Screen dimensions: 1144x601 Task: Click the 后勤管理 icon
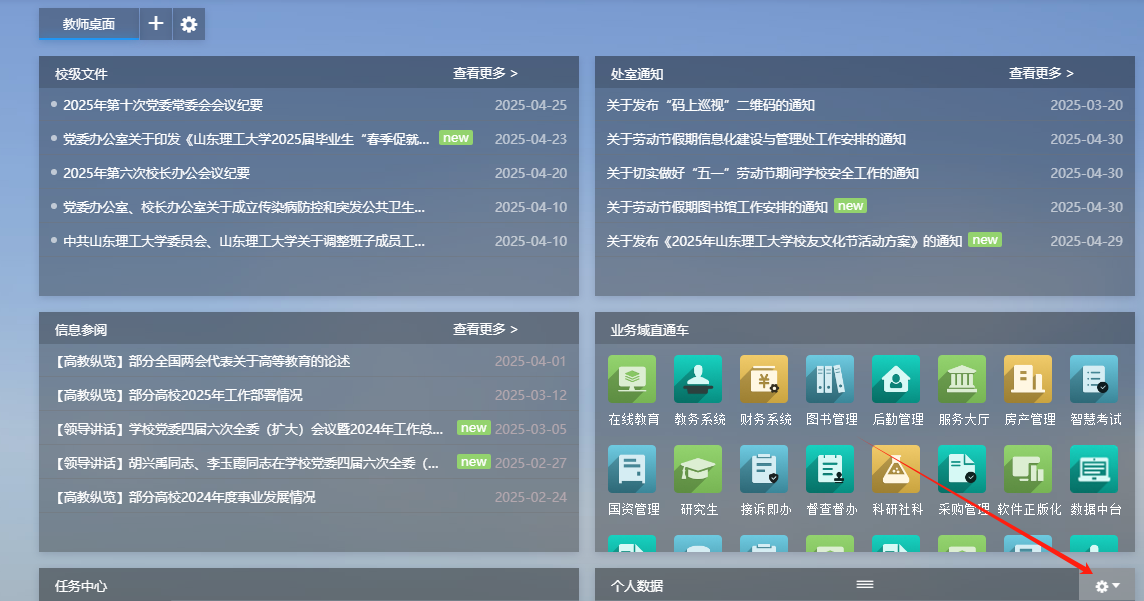tap(897, 380)
